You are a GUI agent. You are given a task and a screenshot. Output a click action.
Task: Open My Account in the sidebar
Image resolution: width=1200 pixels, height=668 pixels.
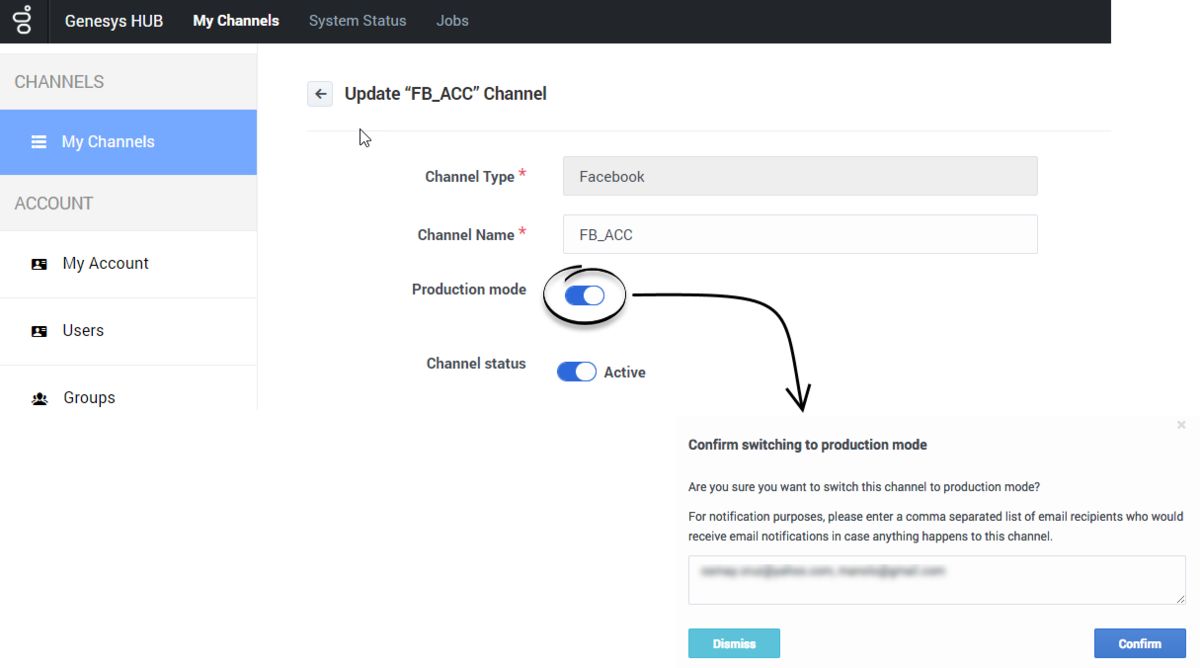point(128,264)
